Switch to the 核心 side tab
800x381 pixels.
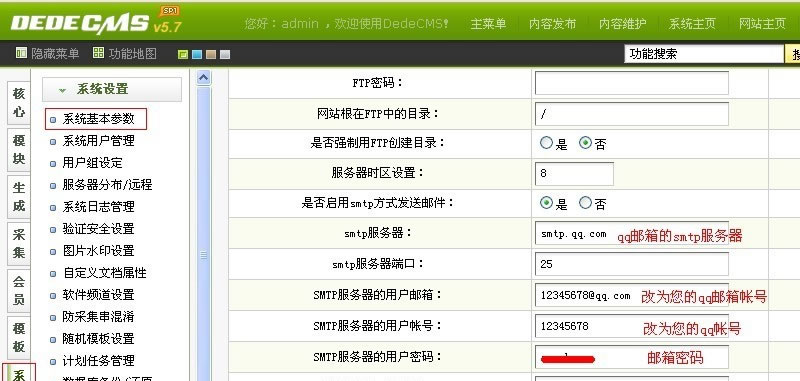click(x=19, y=103)
